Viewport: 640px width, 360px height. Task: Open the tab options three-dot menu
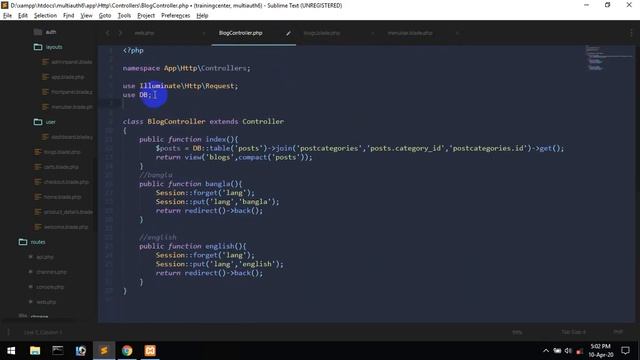click(631, 33)
